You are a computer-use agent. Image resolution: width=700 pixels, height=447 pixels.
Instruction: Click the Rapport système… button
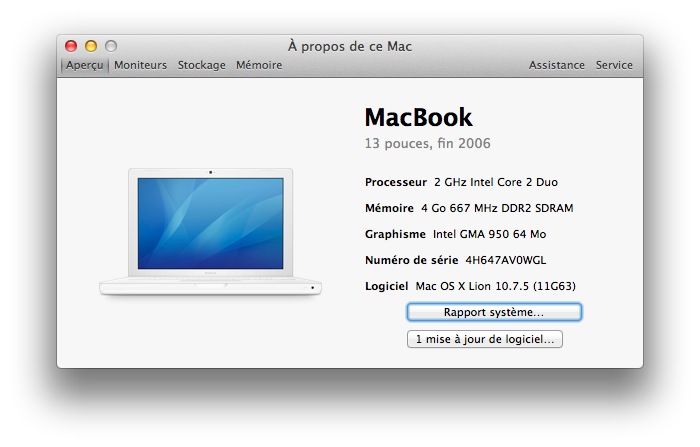(494, 312)
